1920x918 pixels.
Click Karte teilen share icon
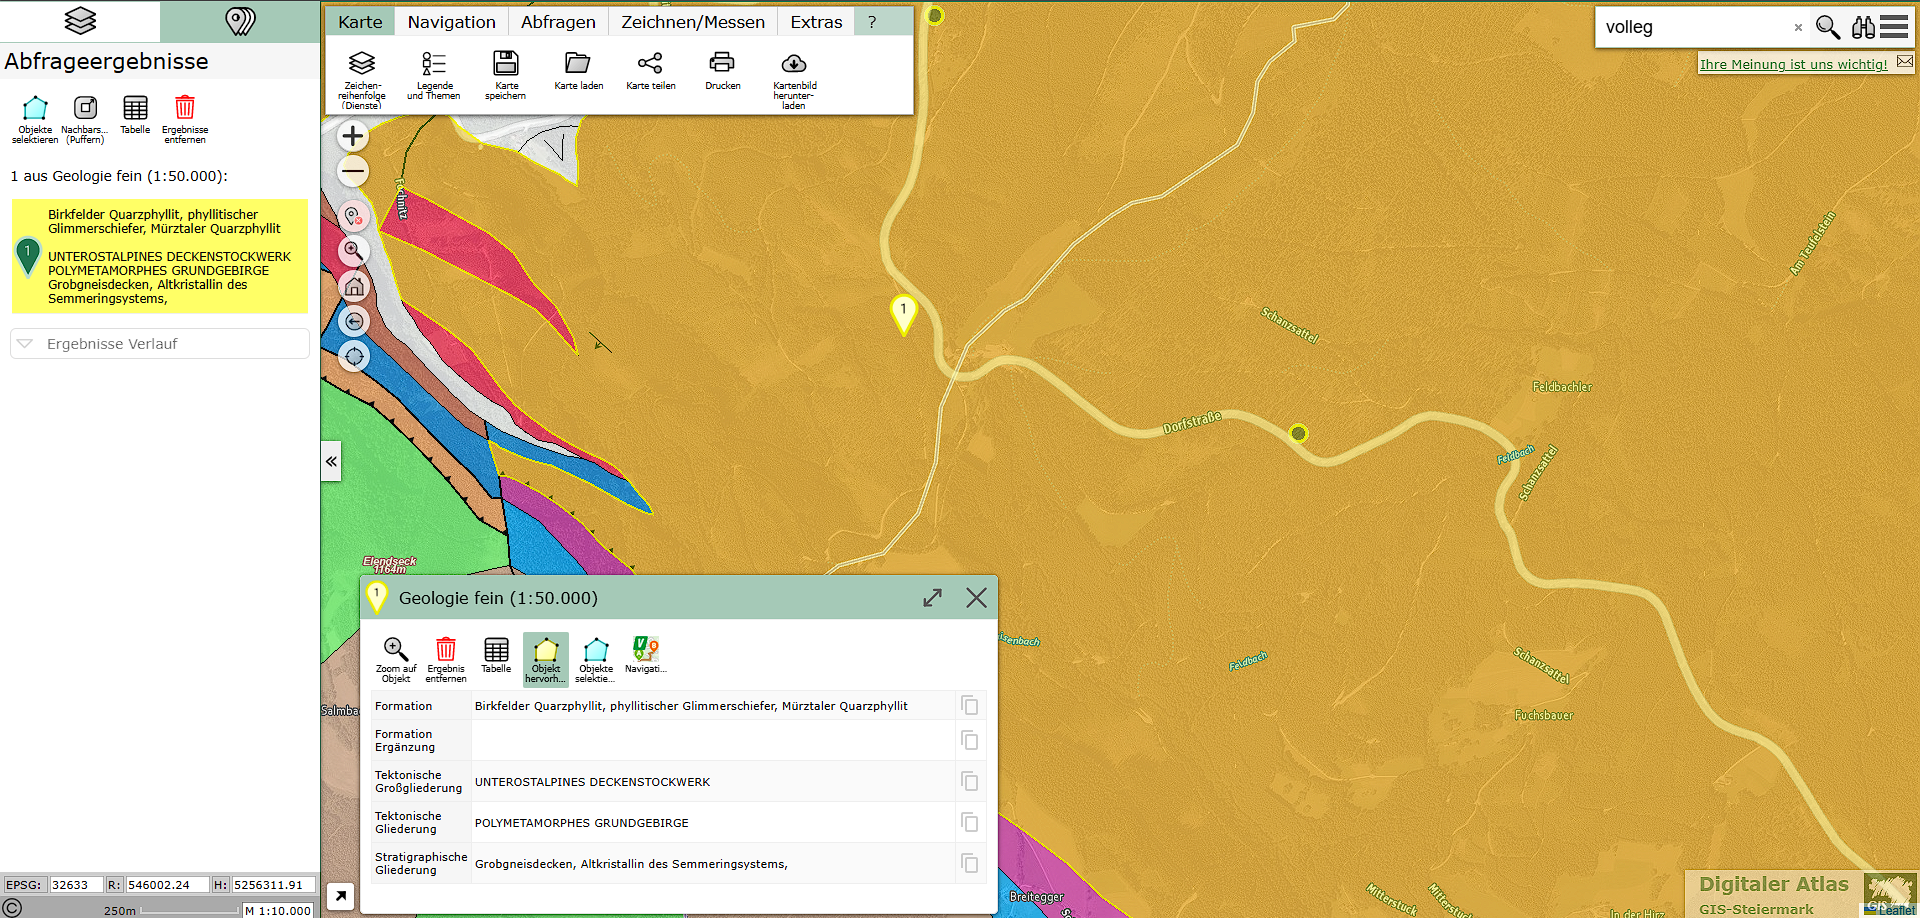[650, 70]
